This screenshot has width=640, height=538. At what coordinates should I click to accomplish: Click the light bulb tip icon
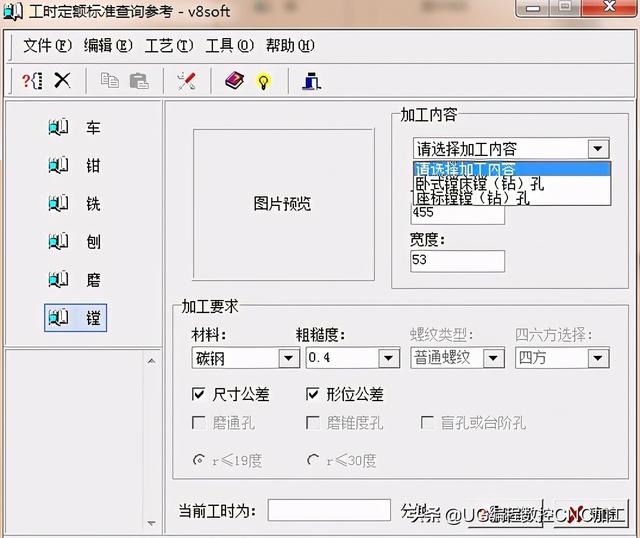click(x=263, y=82)
